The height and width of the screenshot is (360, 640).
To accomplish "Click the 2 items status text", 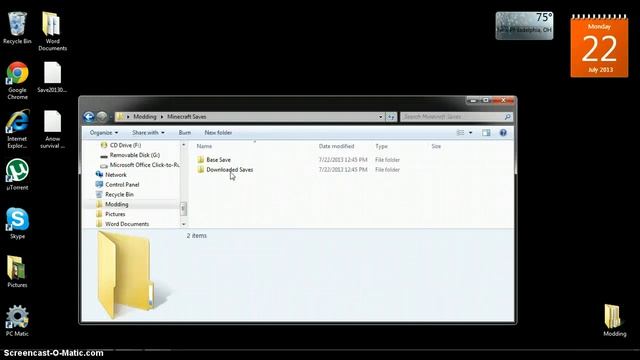I will (197, 236).
